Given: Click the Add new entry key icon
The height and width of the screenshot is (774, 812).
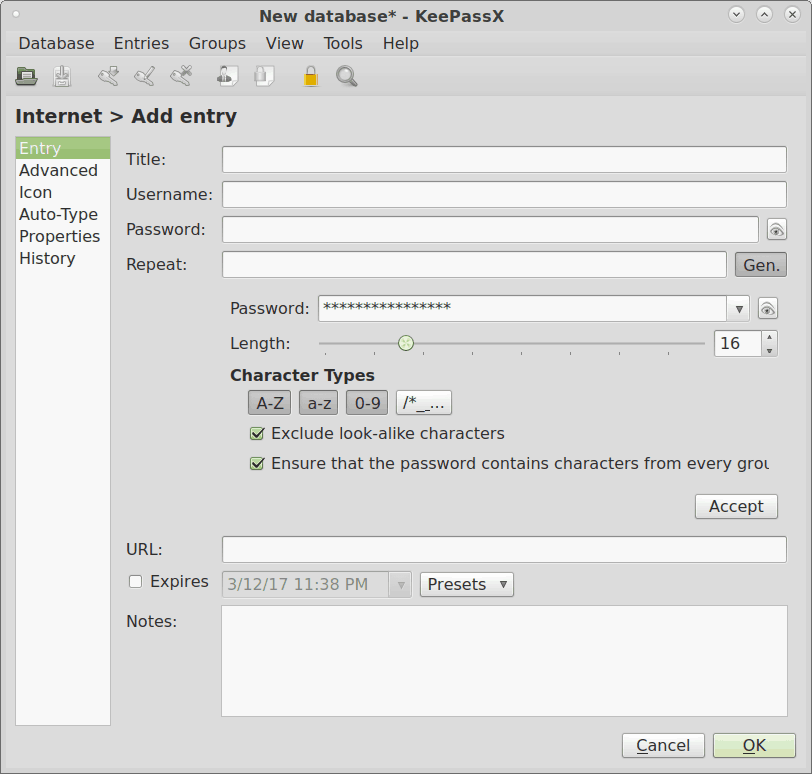Looking at the screenshot, I should coord(109,76).
